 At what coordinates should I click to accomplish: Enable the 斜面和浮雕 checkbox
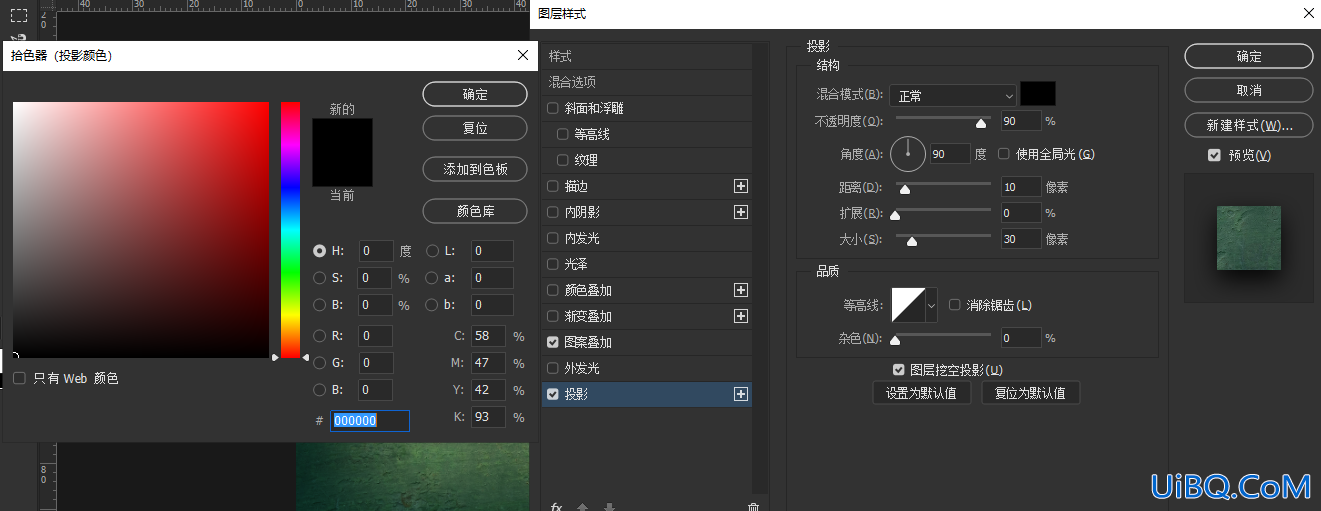tap(554, 108)
